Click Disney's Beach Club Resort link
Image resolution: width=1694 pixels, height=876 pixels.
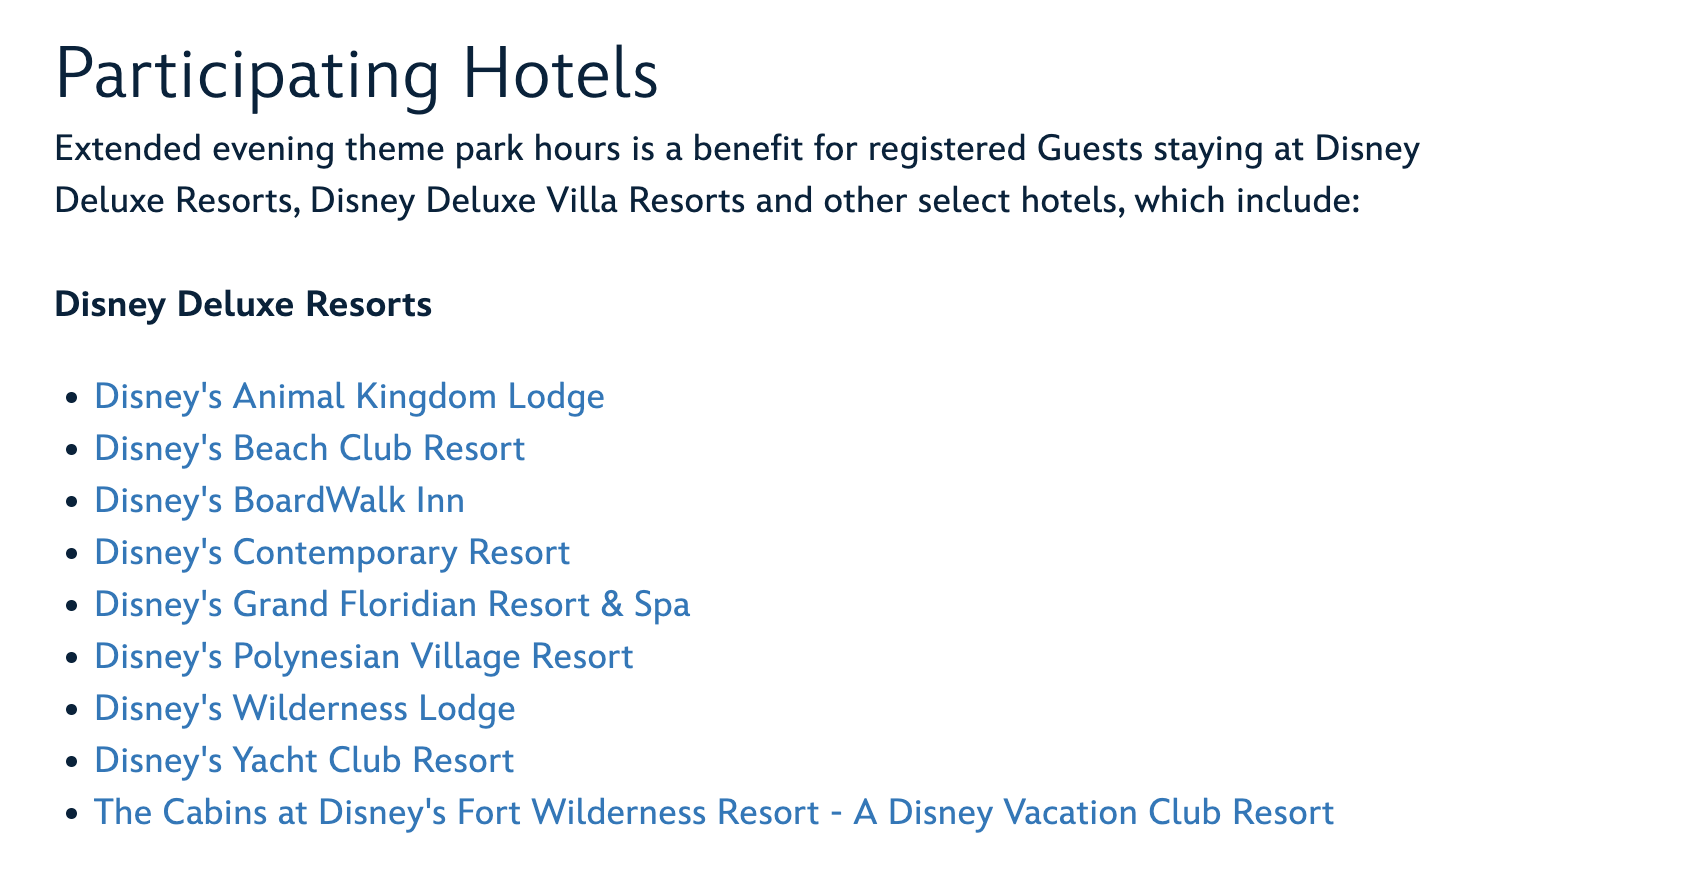pos(309,449)
